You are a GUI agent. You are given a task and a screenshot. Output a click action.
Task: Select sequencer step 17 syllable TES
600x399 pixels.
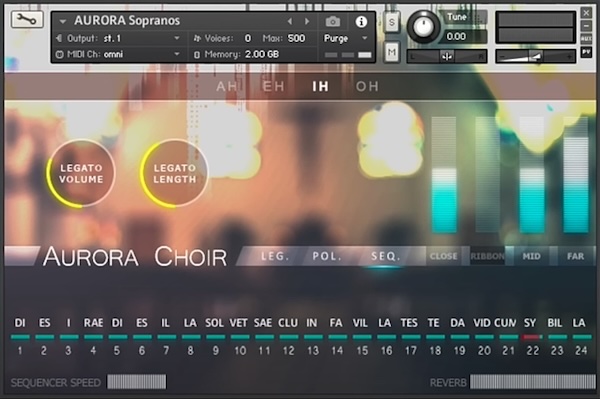point(409,323)
